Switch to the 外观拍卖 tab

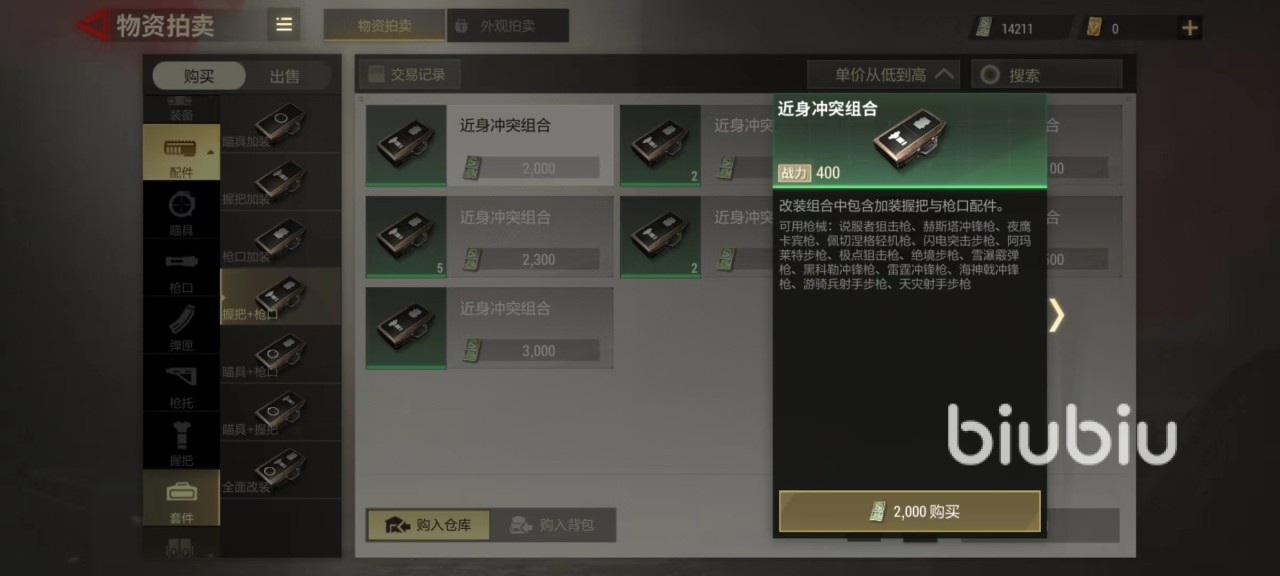point(507,26)
